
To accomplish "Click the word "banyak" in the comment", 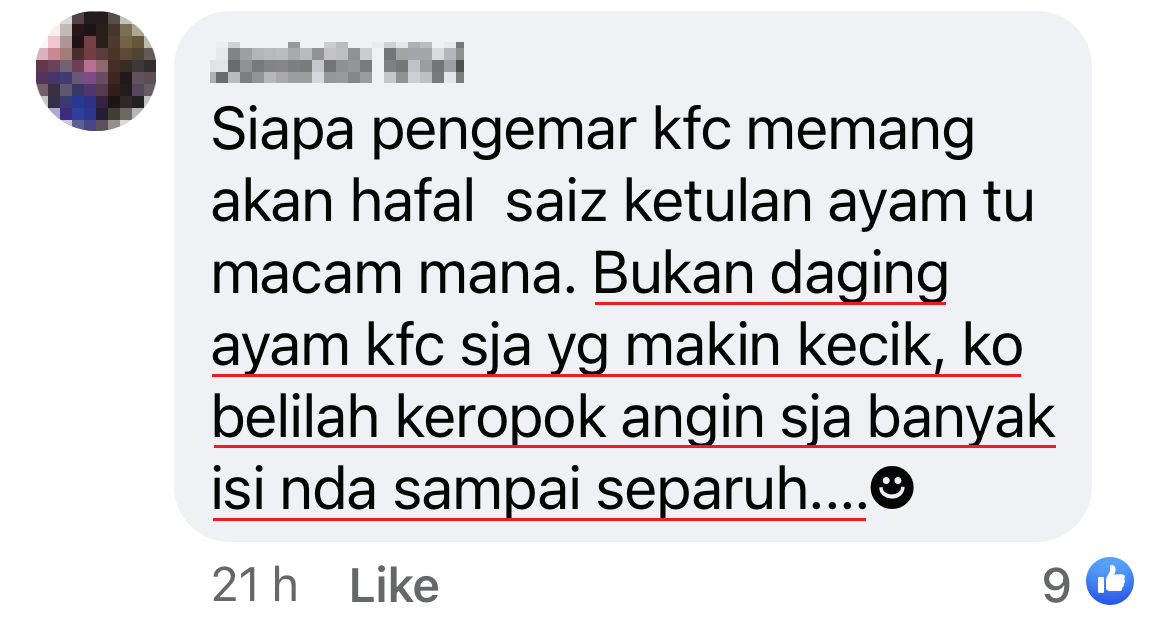I will tap(961, 419).
